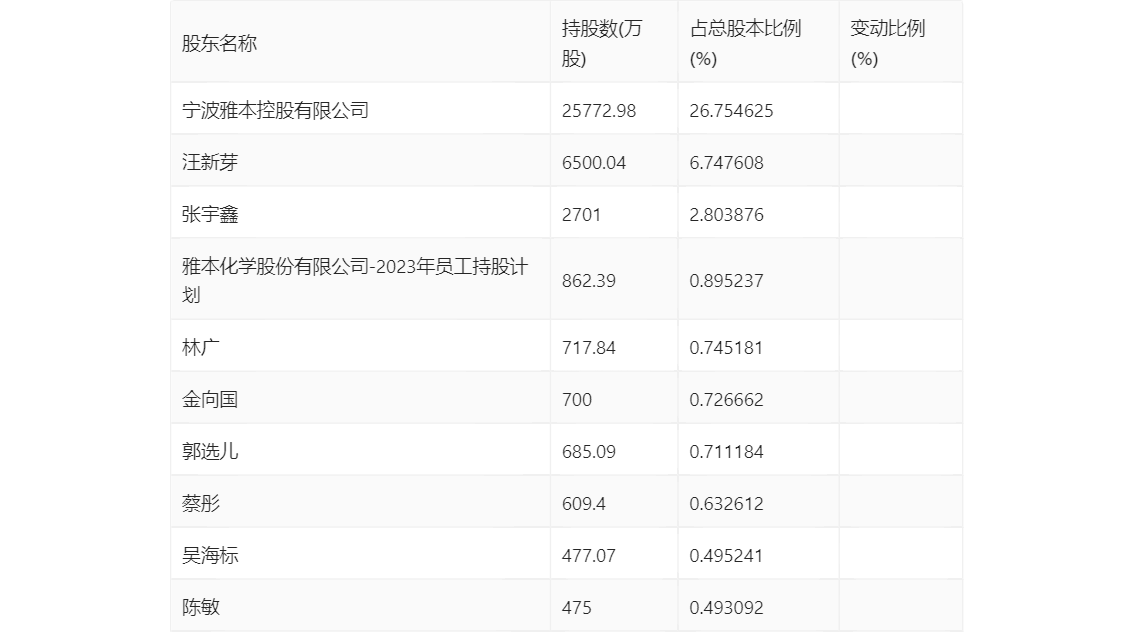Click the 持股数(万股) column header
The image size is (1134, 632).
[x=602, y=43]
